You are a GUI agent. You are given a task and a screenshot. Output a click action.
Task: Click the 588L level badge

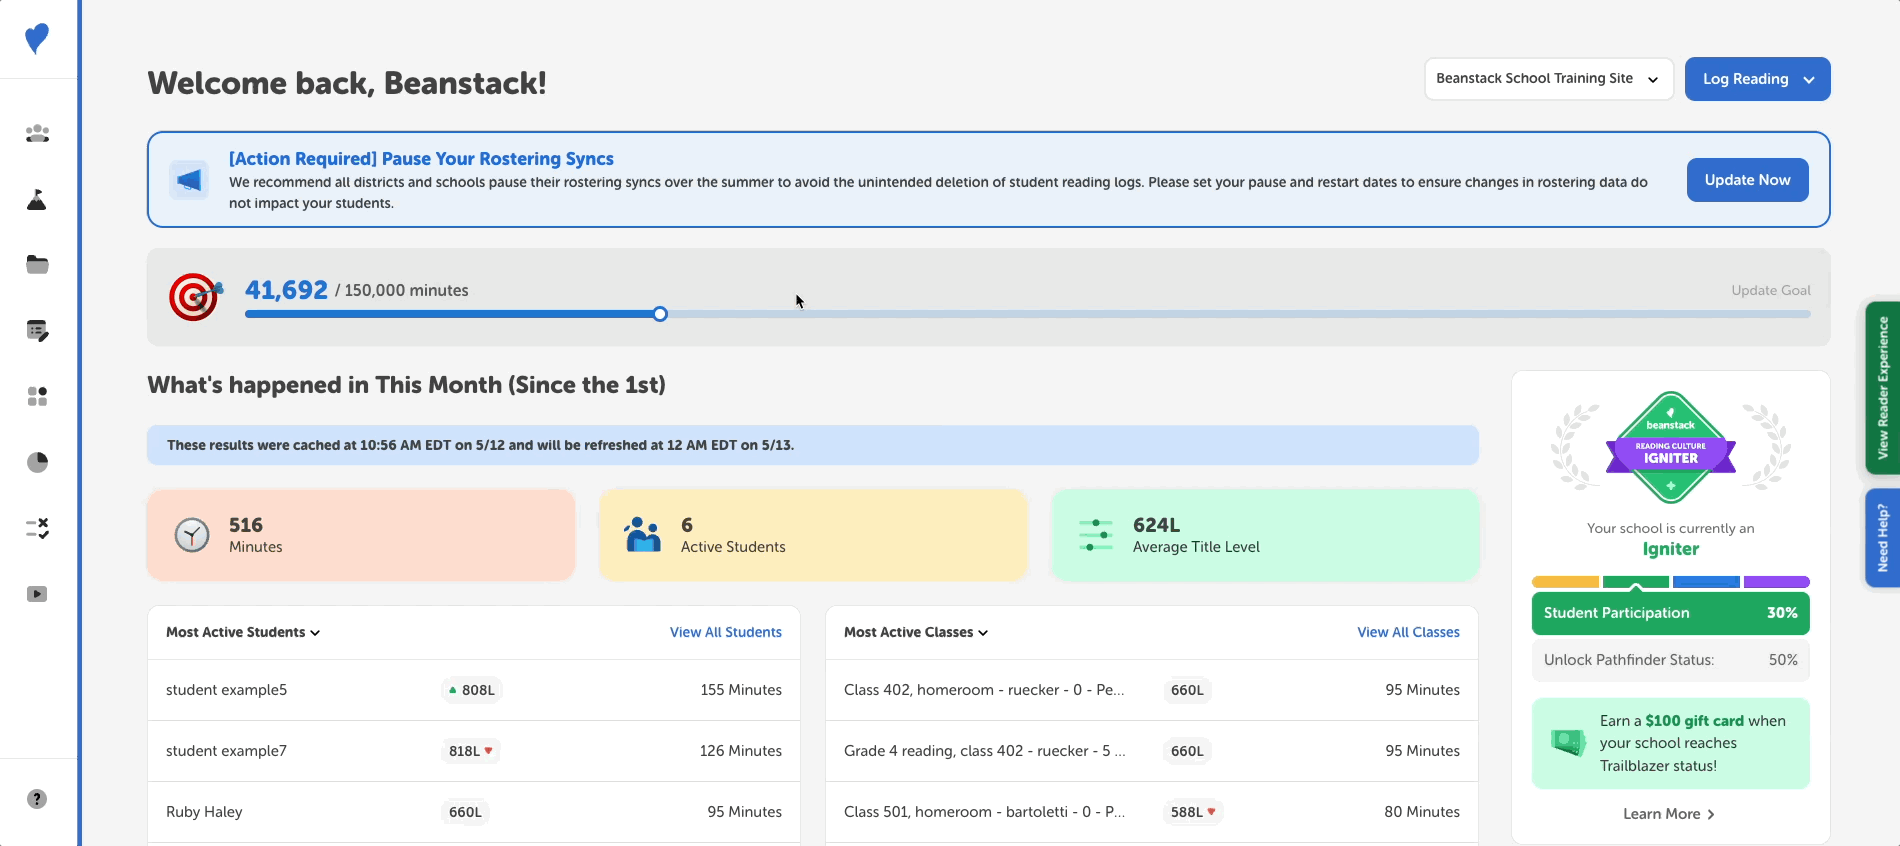coord(1193,812)
